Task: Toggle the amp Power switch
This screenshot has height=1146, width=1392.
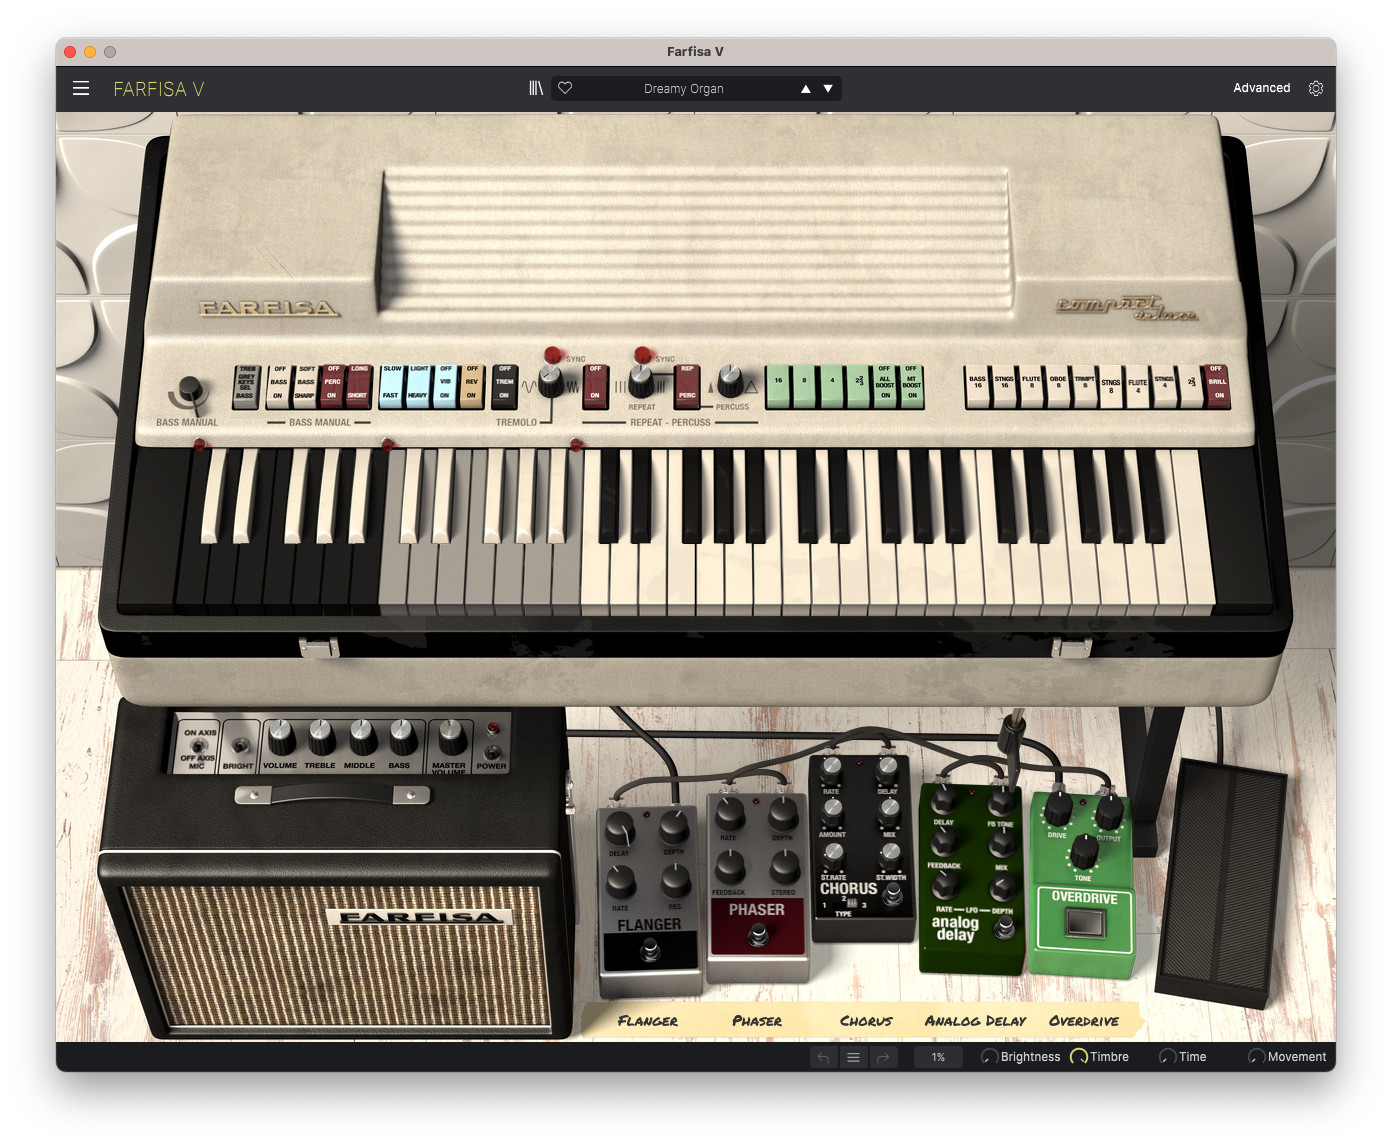Action: (x=492, y=751)
